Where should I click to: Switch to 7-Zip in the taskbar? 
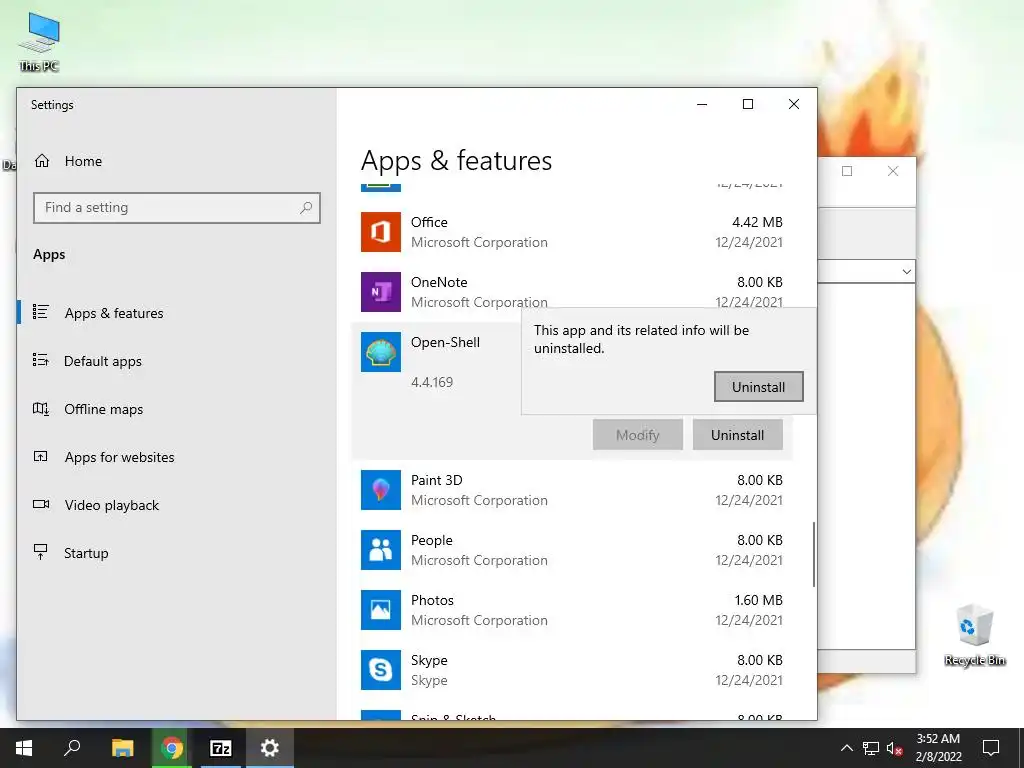pyautogui.click(x=221, y=748)
